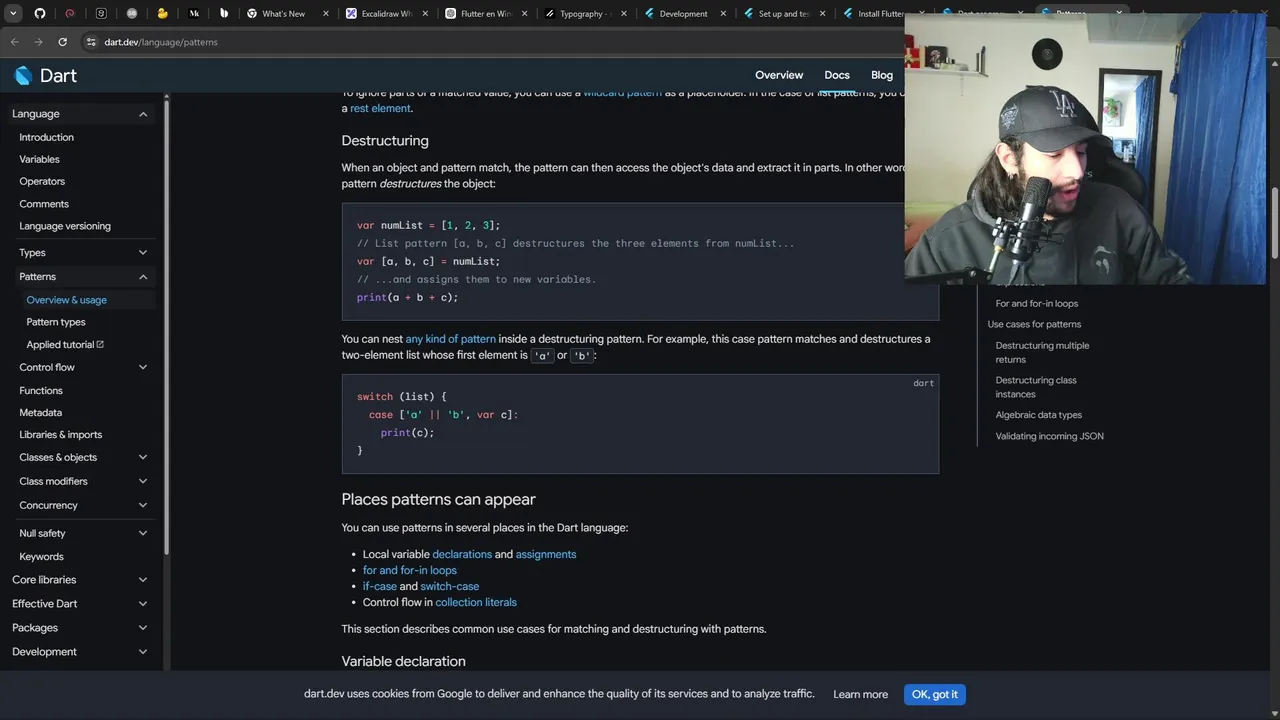1280x720 pixels.
Task: Reload the current page
Action: coord(62,42)
